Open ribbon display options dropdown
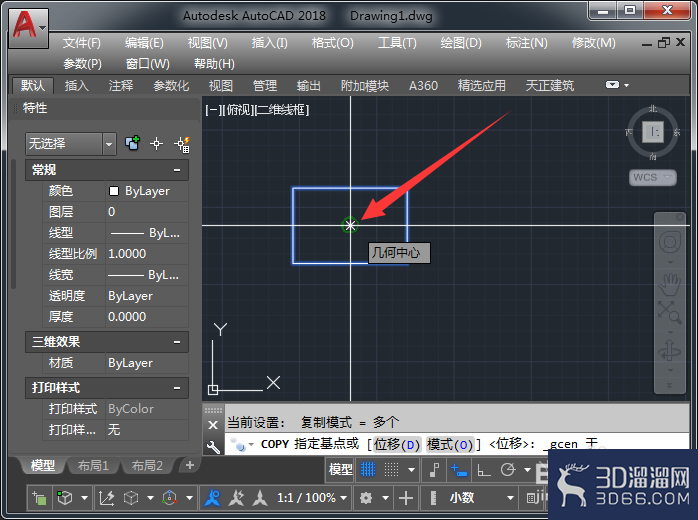The height and width of the screenshot is (520, 698). tap(617, 85)
